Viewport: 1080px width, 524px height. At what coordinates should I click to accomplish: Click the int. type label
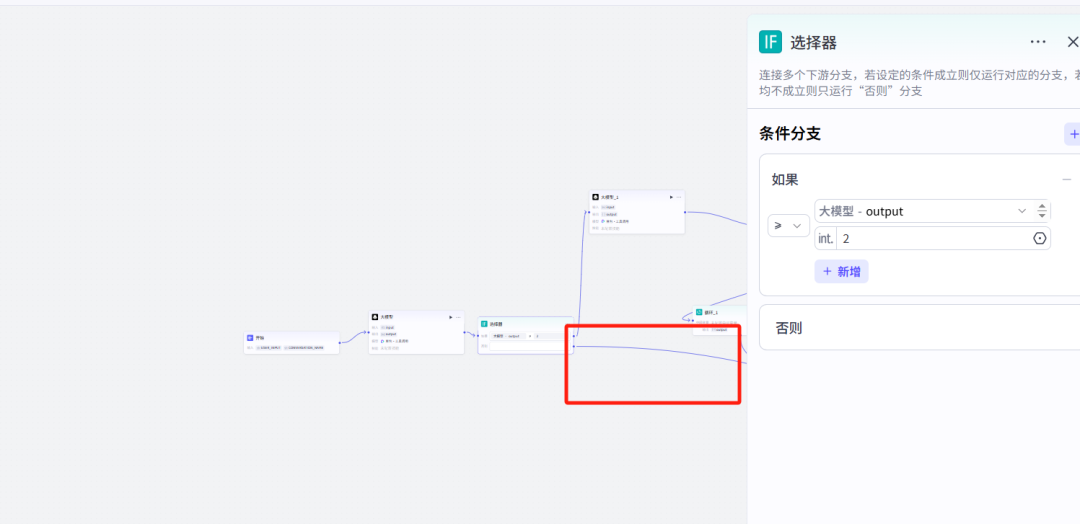point(825,238)
